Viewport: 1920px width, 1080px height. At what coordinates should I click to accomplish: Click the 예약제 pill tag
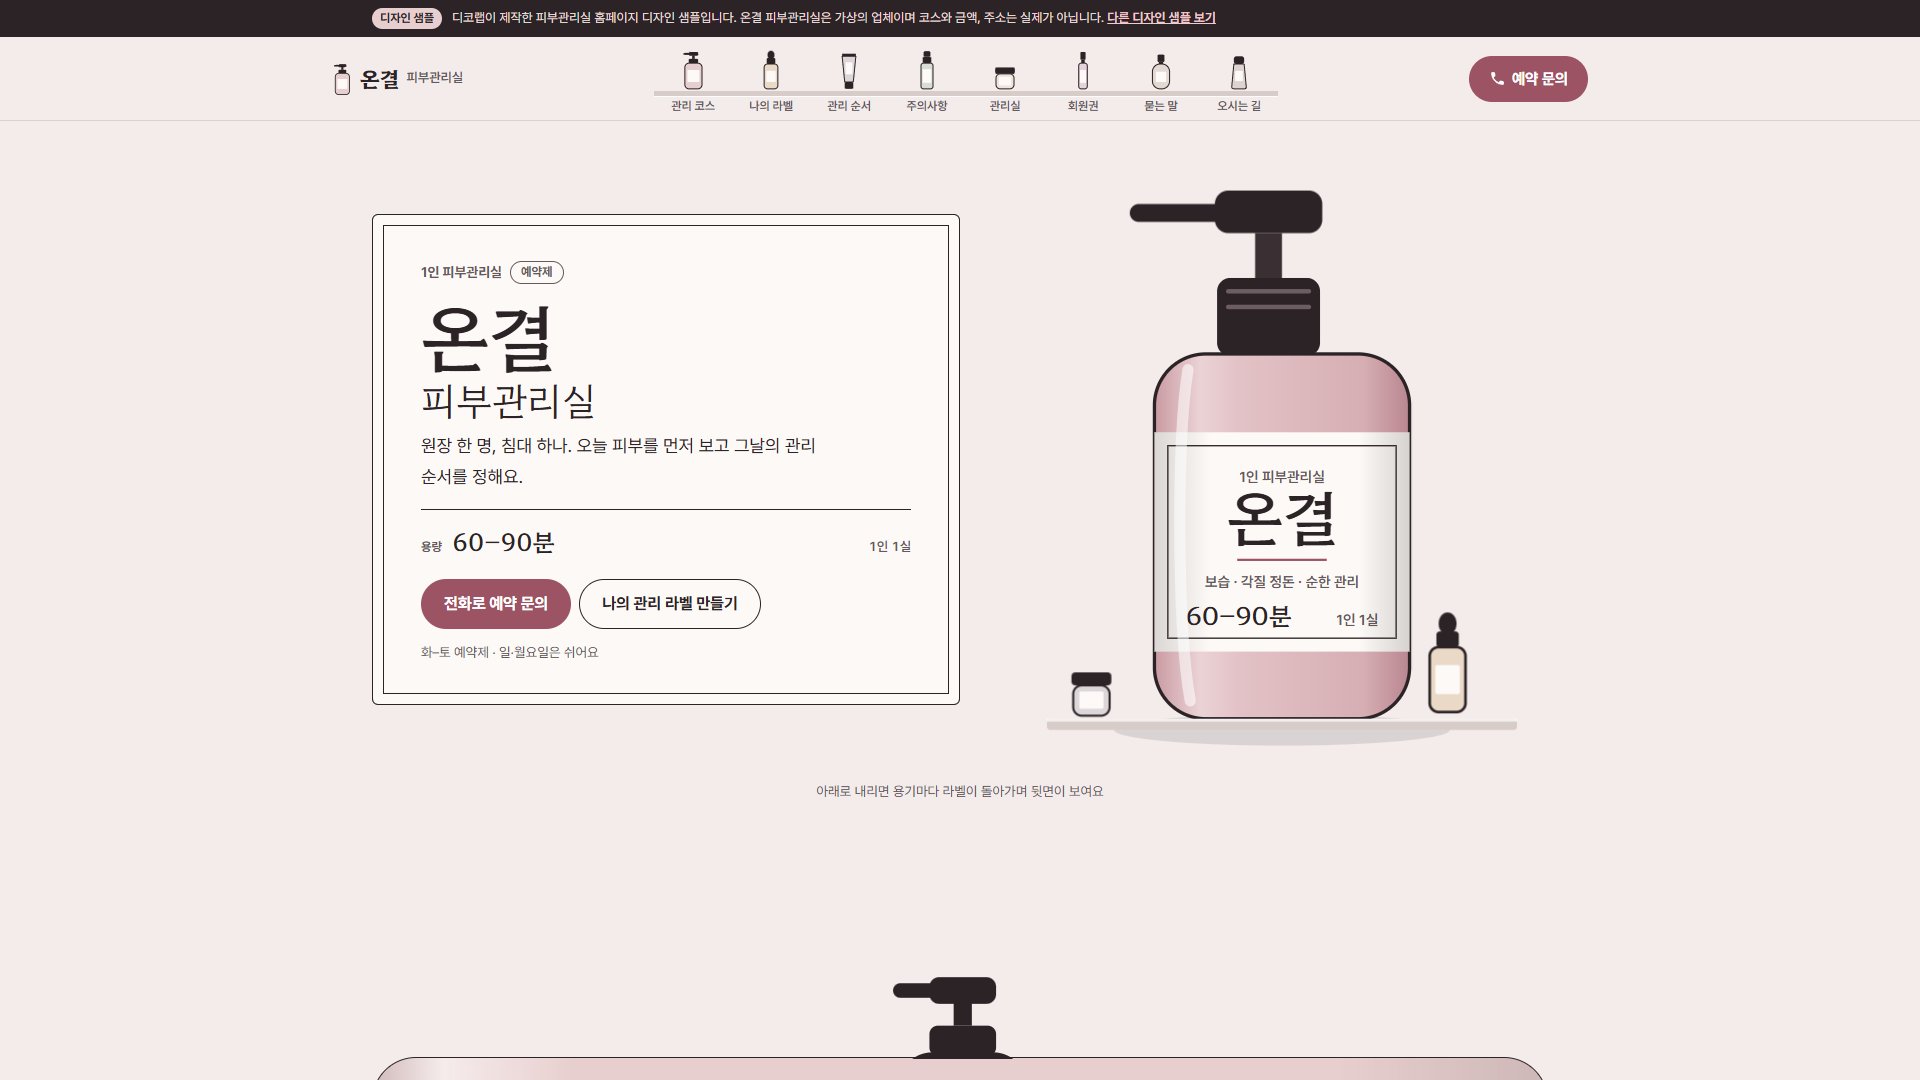pos(537,272)
